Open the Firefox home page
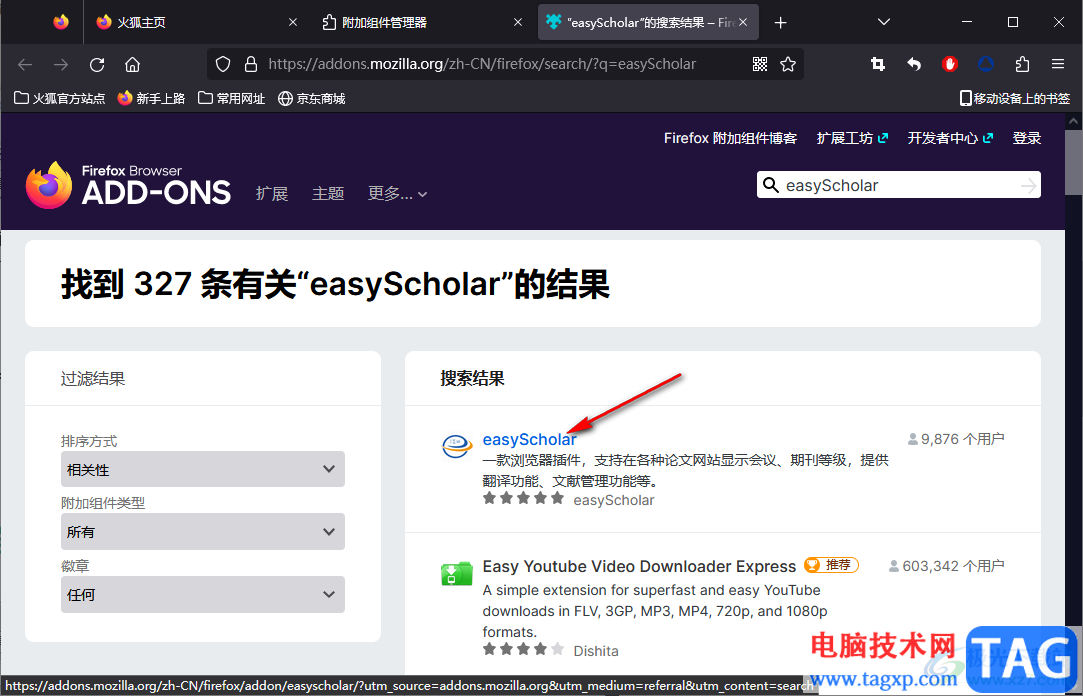Viewport: 1083px width, 696px height. (133, 64)
